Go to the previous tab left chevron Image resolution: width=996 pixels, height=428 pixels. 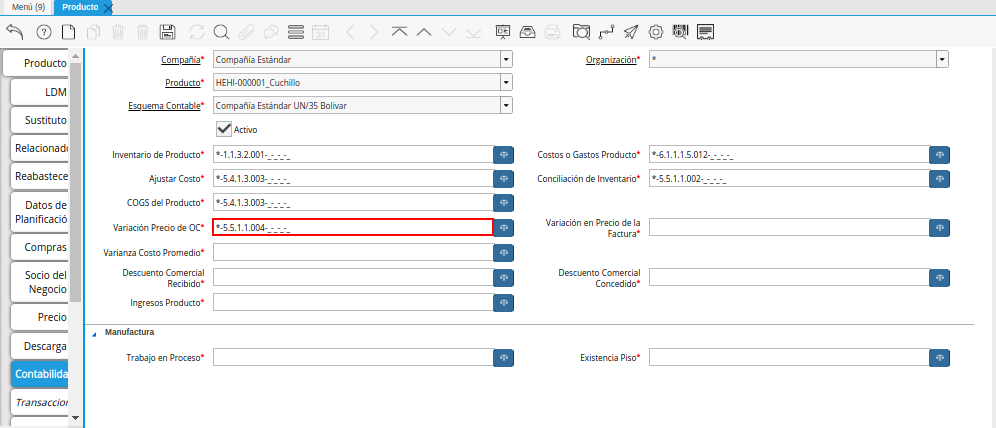click(x=349, y=32)
